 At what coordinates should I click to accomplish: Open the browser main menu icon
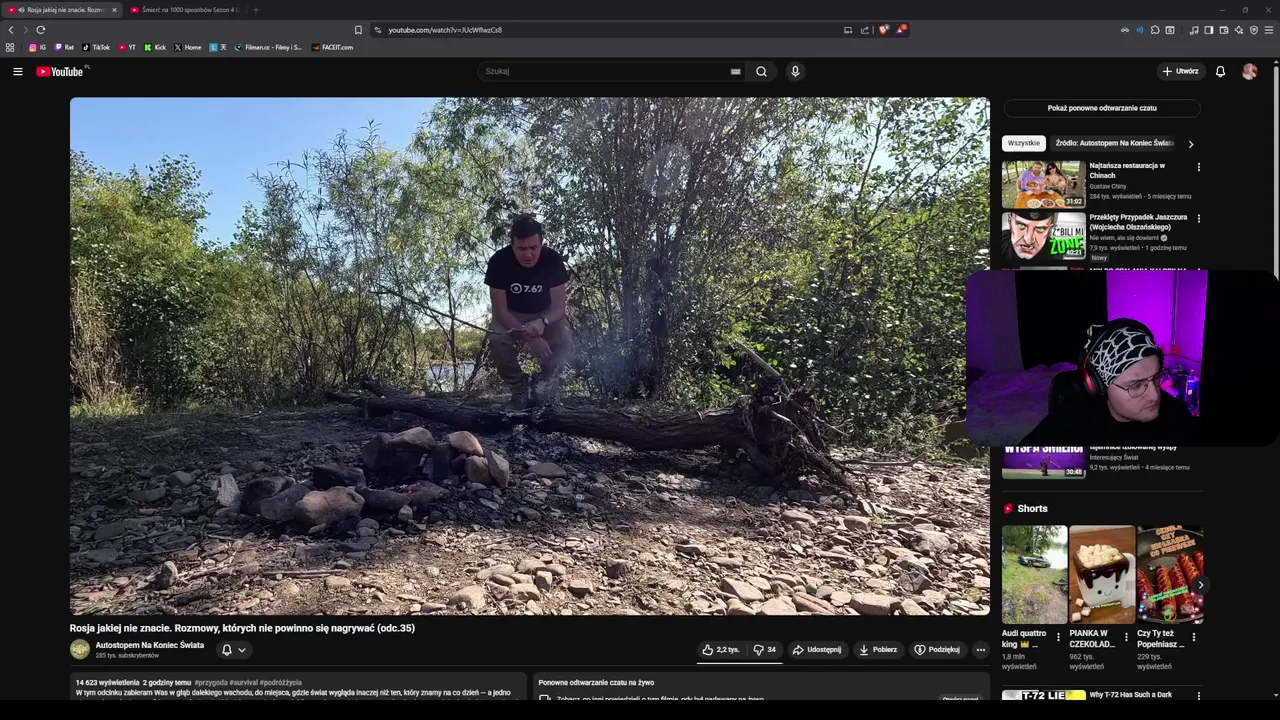[x=1269, y=30]
